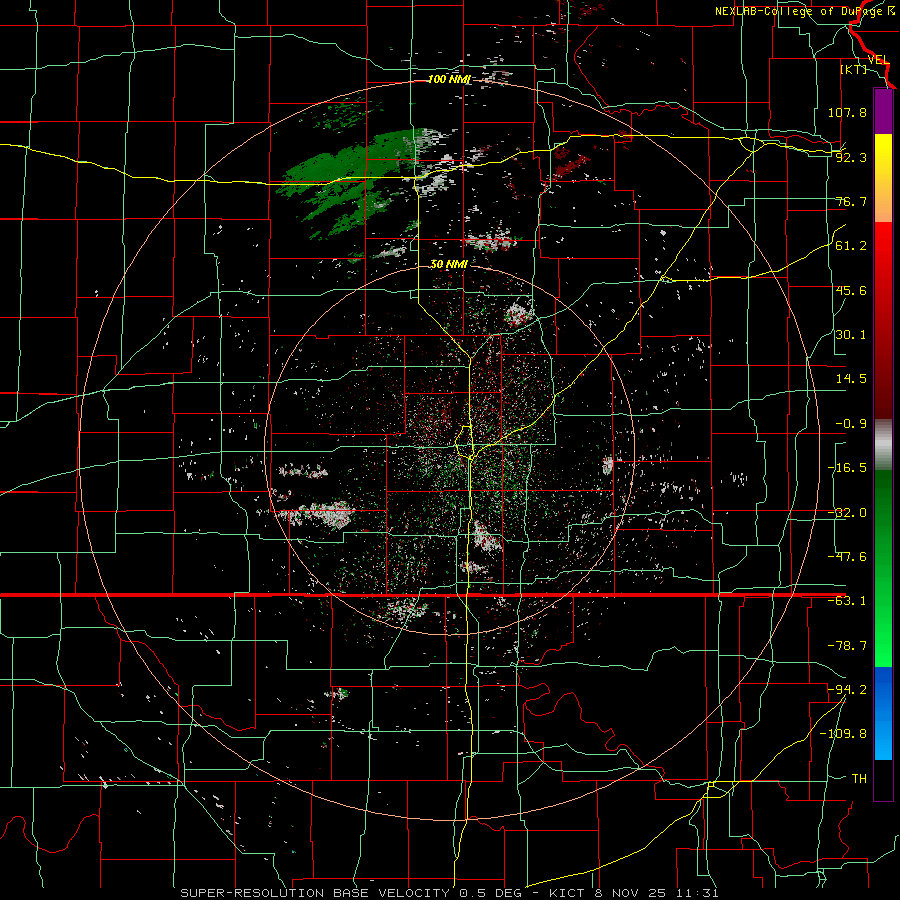The image size is (900, 900).
Task: Pick the green gradient color bar segment
Action: tap(883, 568)
